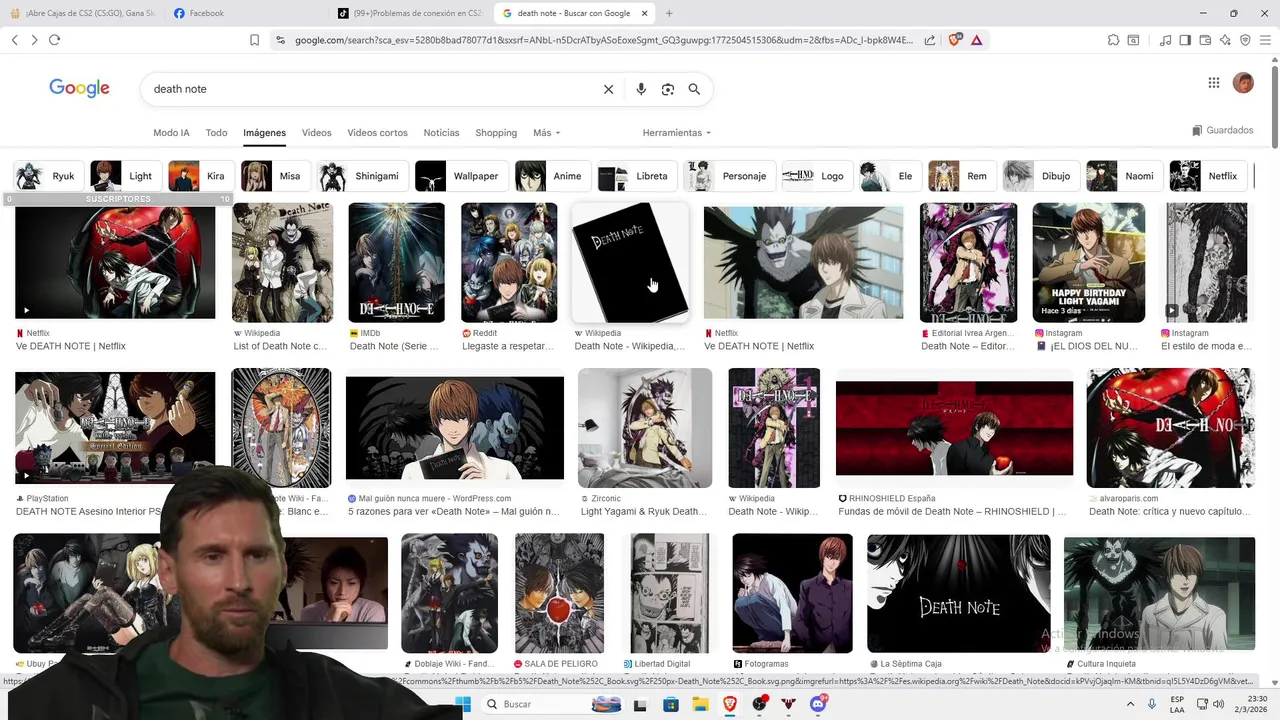Go back with the browser back arrow
Screen dimensions: 1280x720
(x=14, y=40)
